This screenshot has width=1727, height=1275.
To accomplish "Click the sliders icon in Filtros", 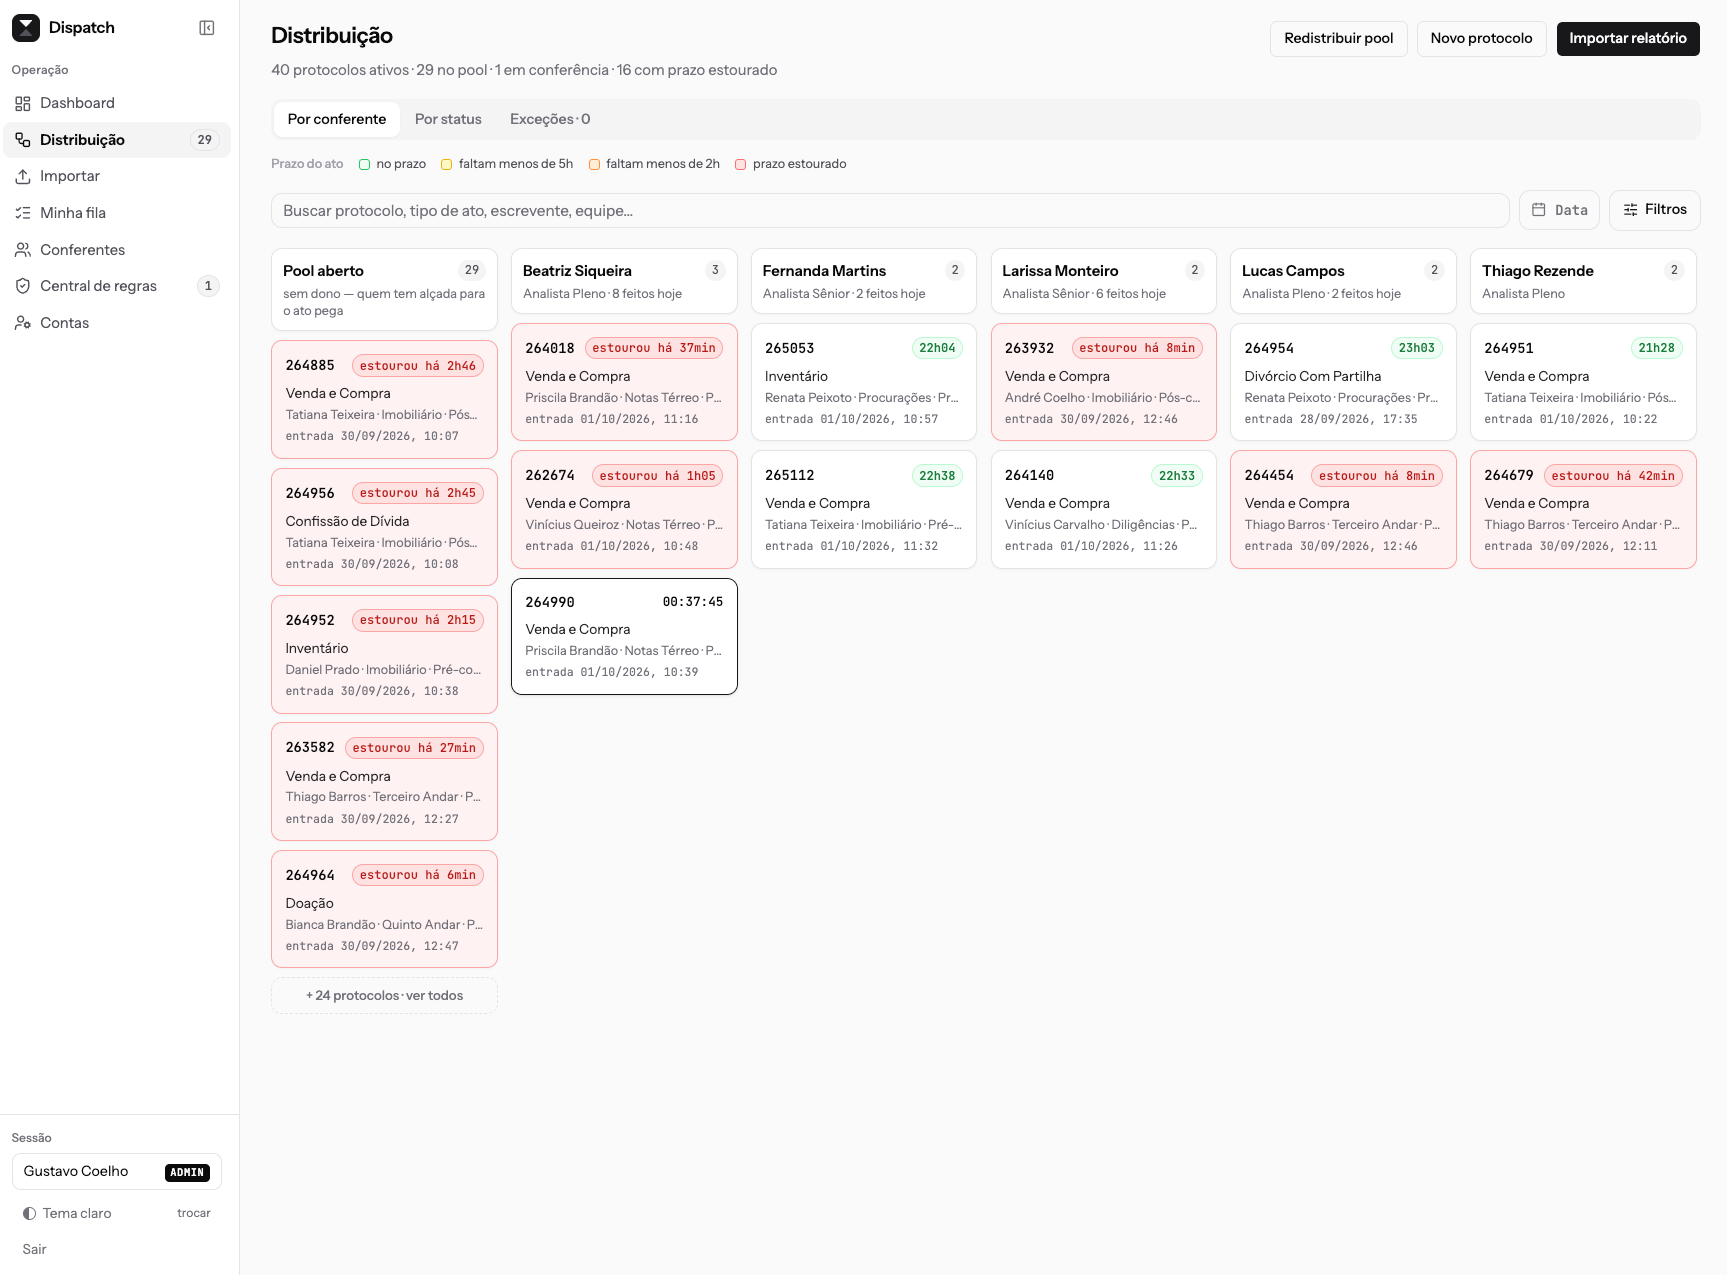I will tap(1631, 210).
